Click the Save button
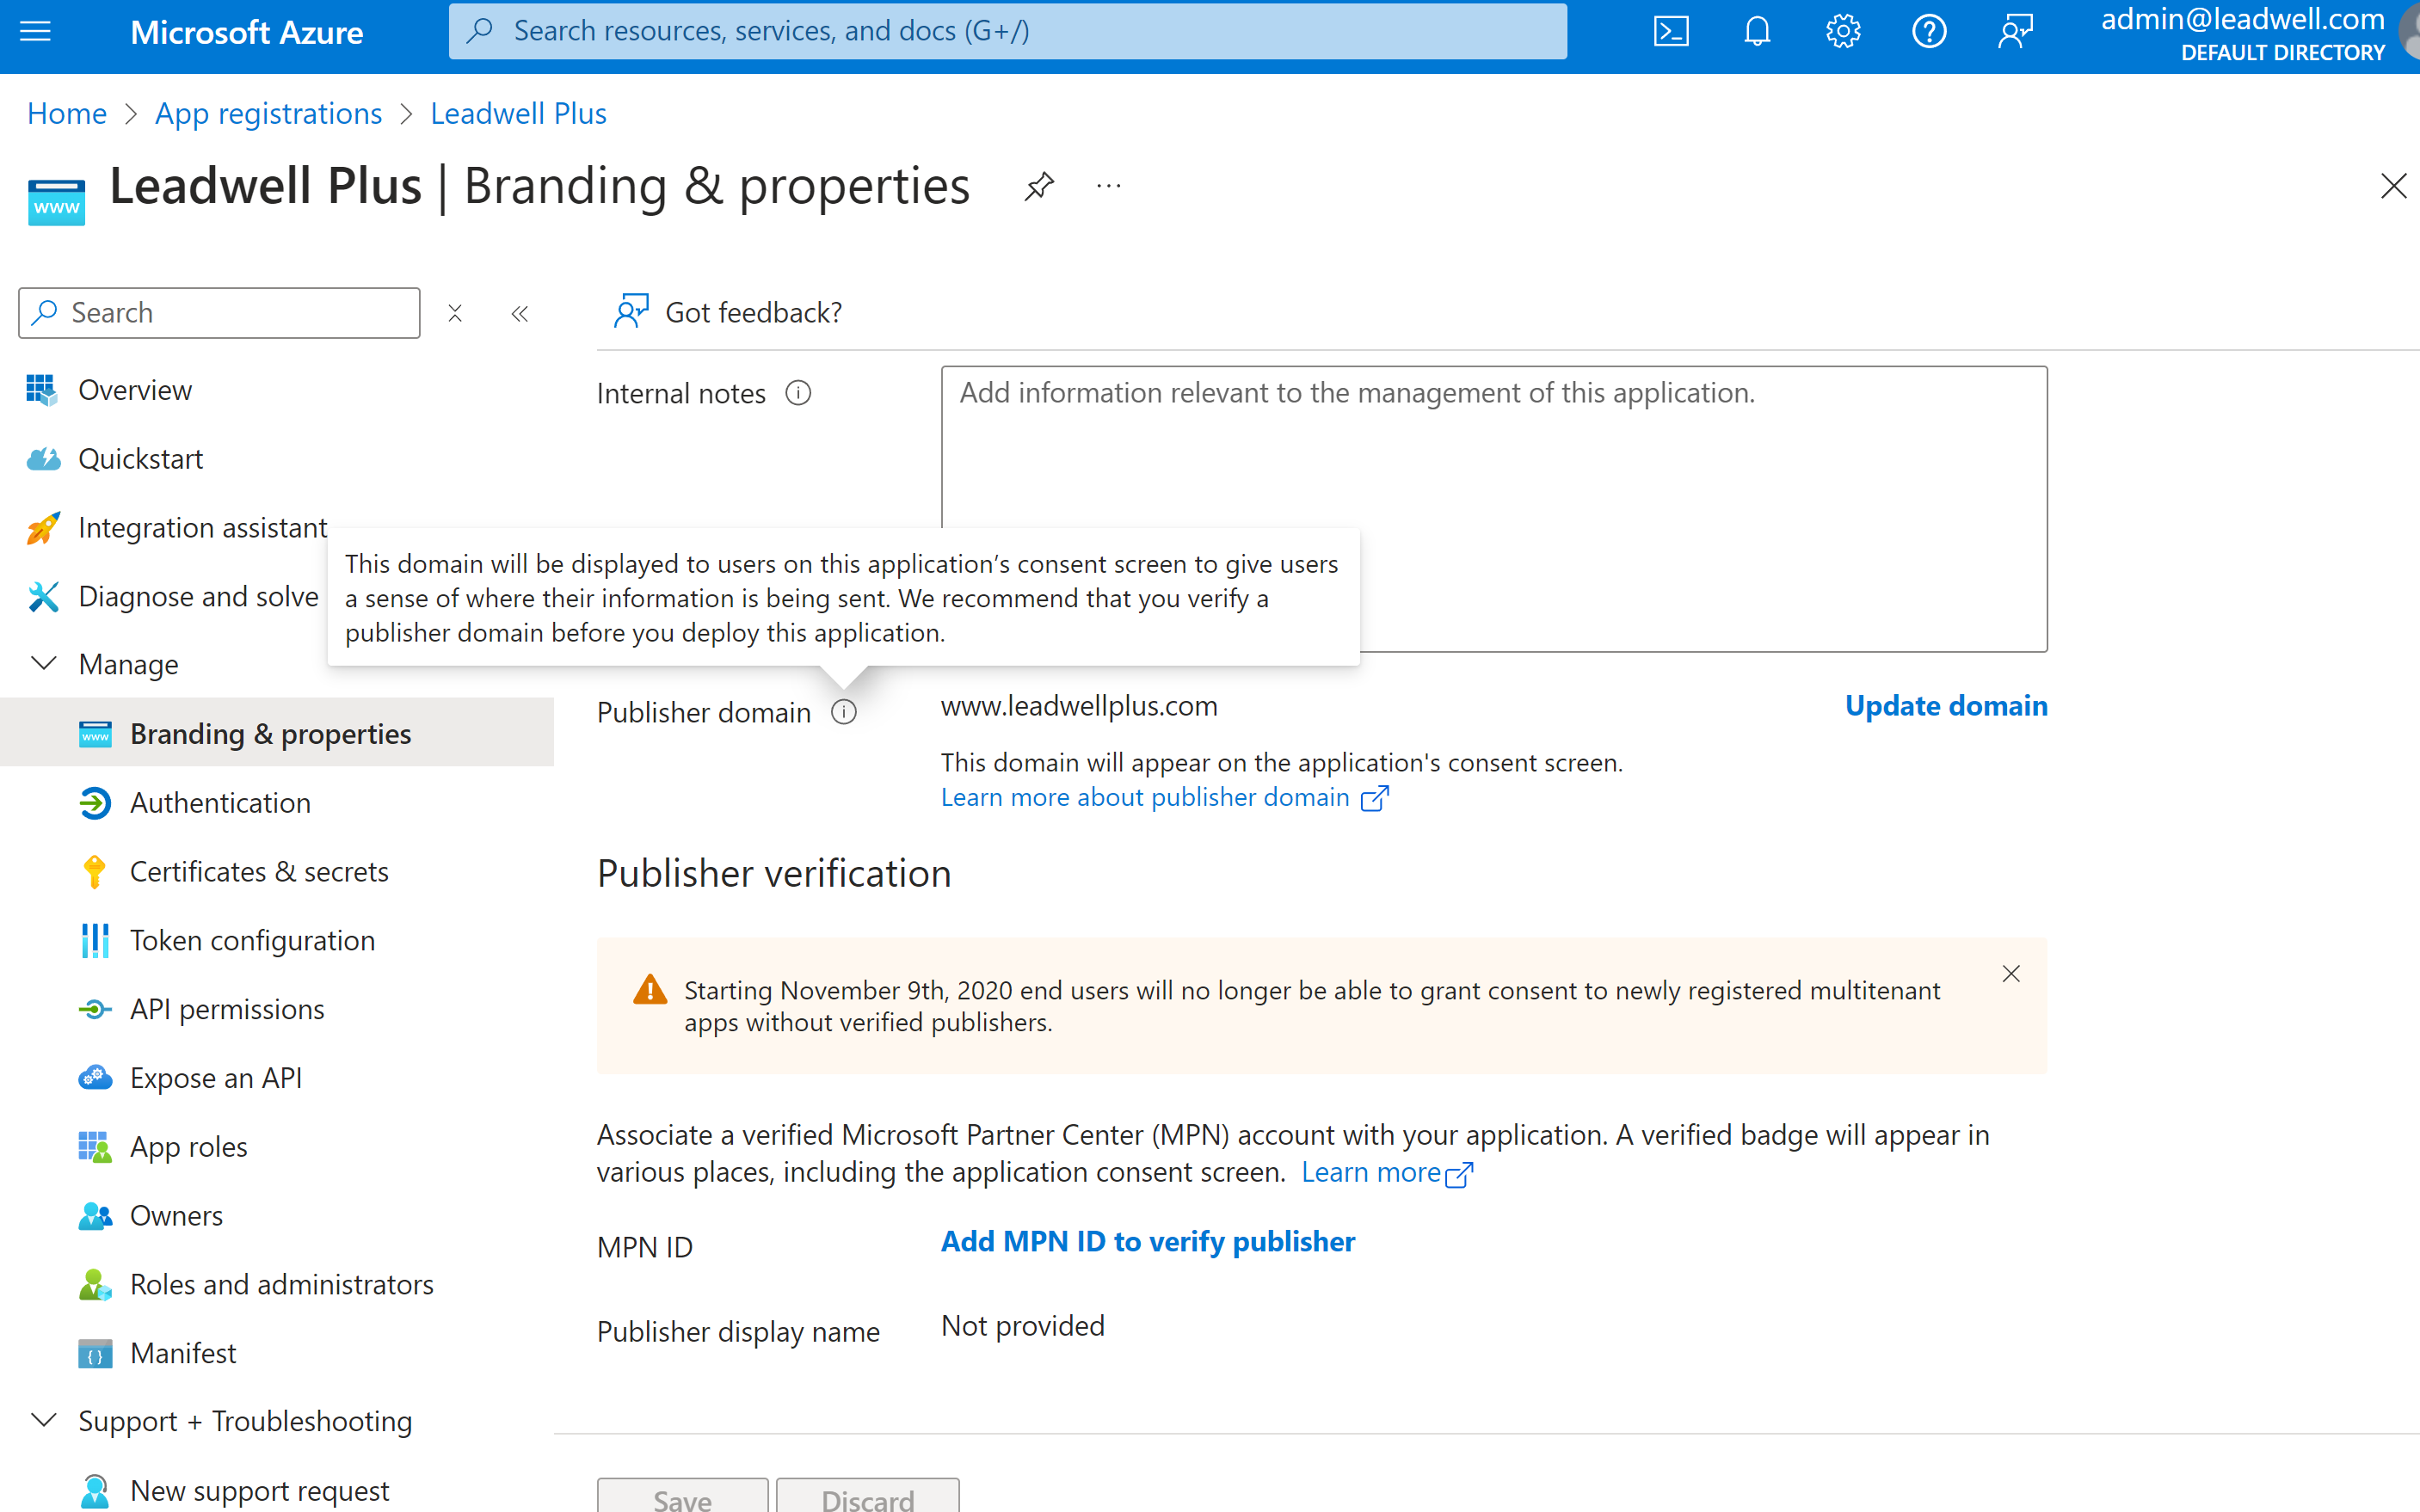The width and height of the screenshot is (2420, 1512). [683, 1496]
